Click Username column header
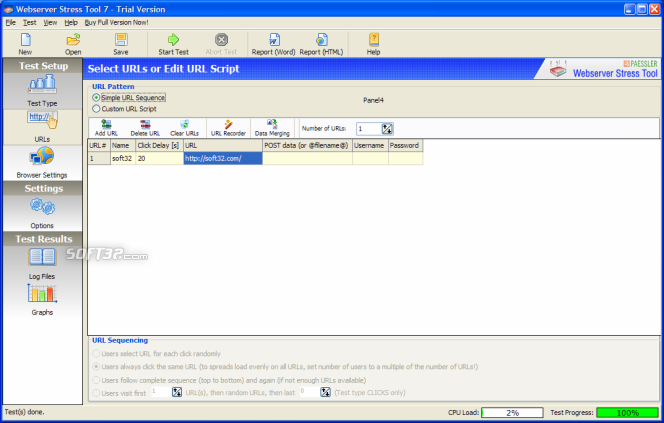Image resolution: width=664 pixels, height=423 pixels. (x=370, y=145)
